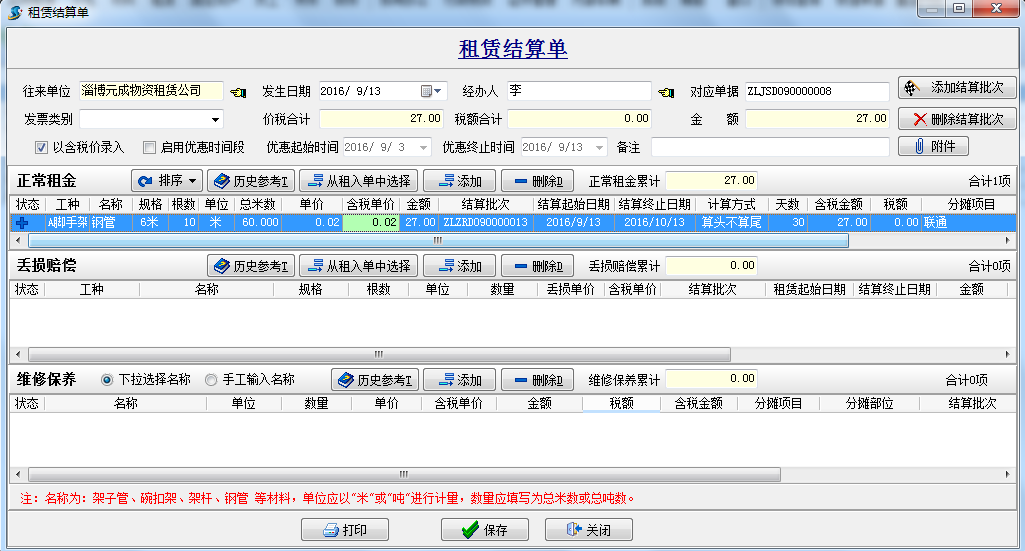Enable the 启用优惠时间段 checkbox

(x=150, y=147)
